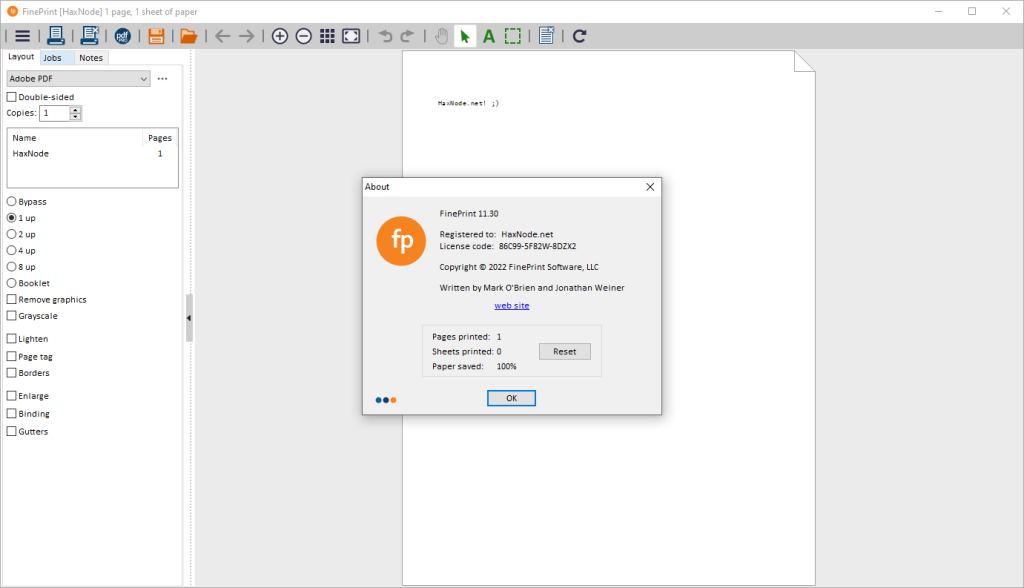This screenshot has width=1024, height=588.
Task: Maximize the FinePrint window
Action: tap(972, 11)
